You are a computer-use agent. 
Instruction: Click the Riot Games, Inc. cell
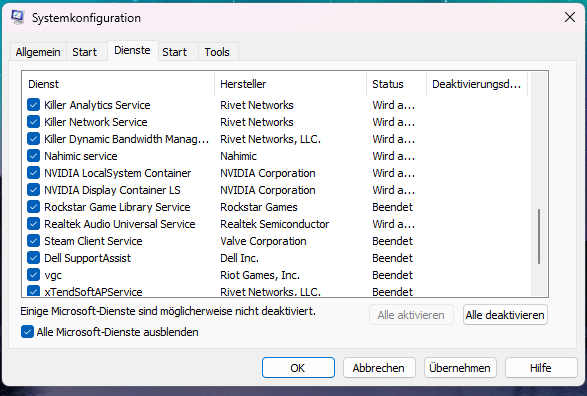point(260,275)
